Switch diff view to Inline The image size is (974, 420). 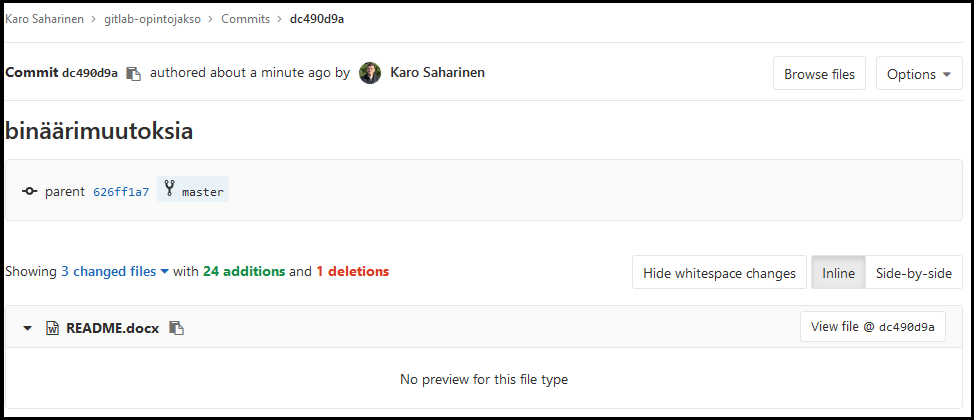[838, 273]
